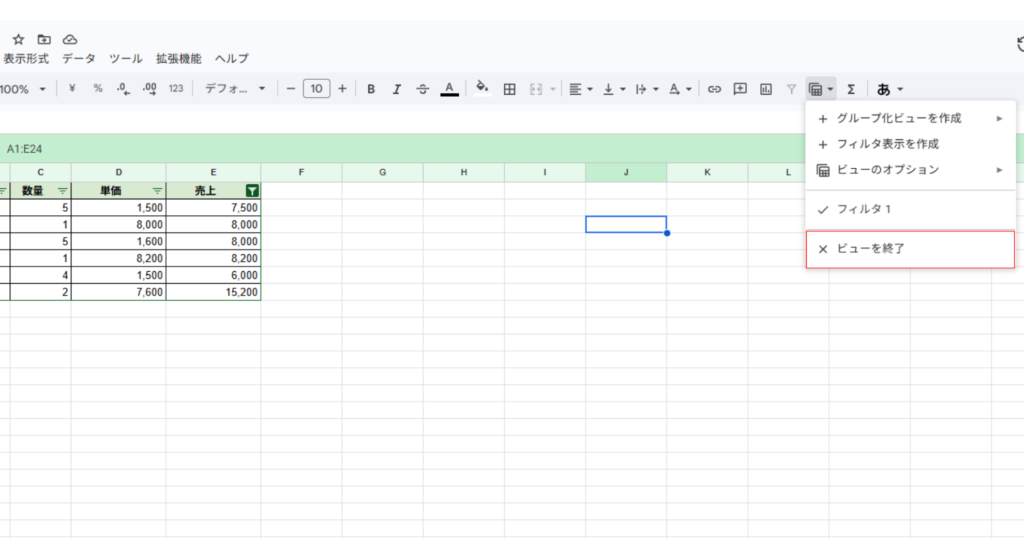Screen dimensions: 1024x559
Task: Format cells as percent
Action: [x=98, y=89]
